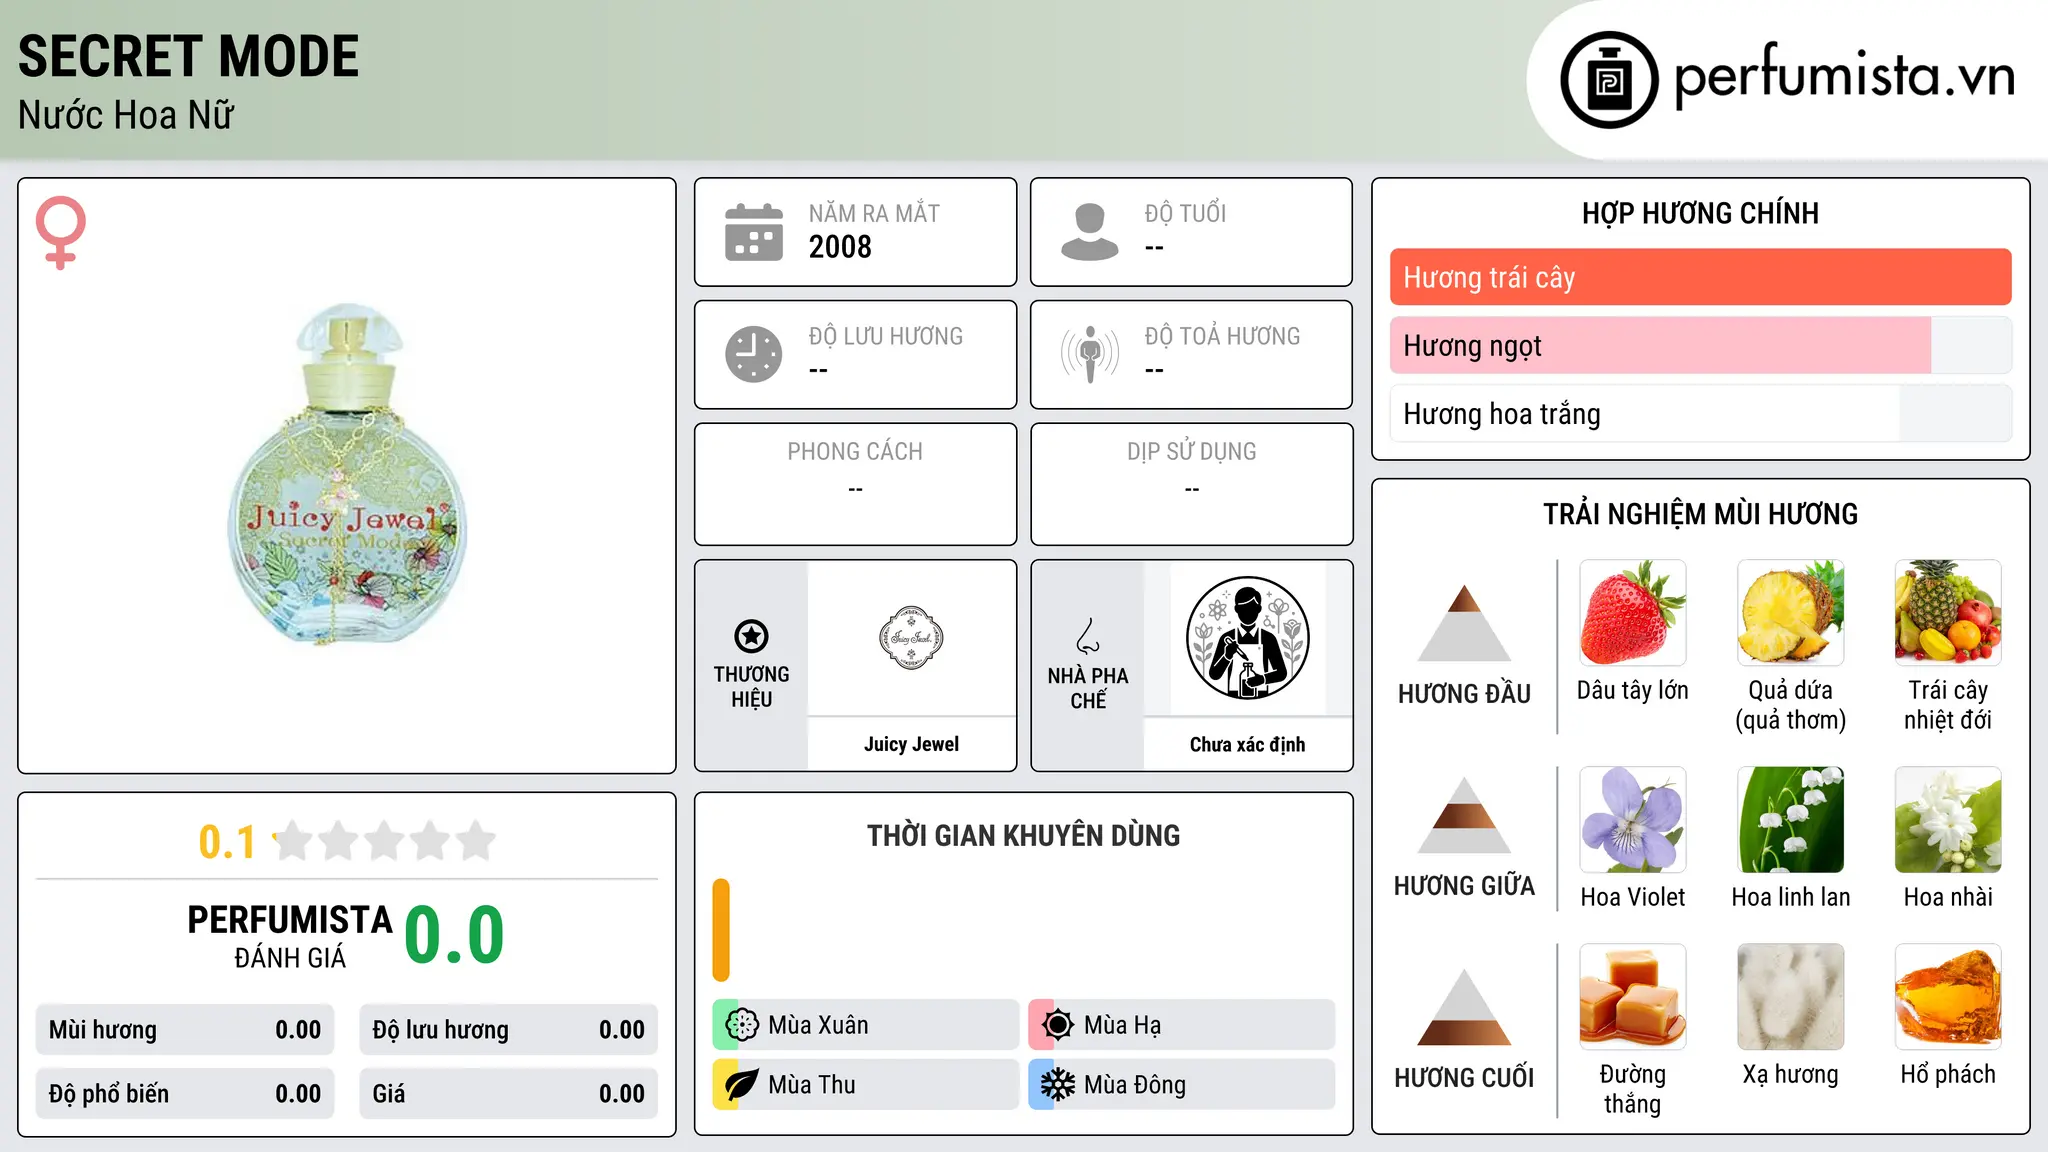2048x1152 pixels.
Task: Select the Mùa Thu season label
Action: coord(812,1085)
